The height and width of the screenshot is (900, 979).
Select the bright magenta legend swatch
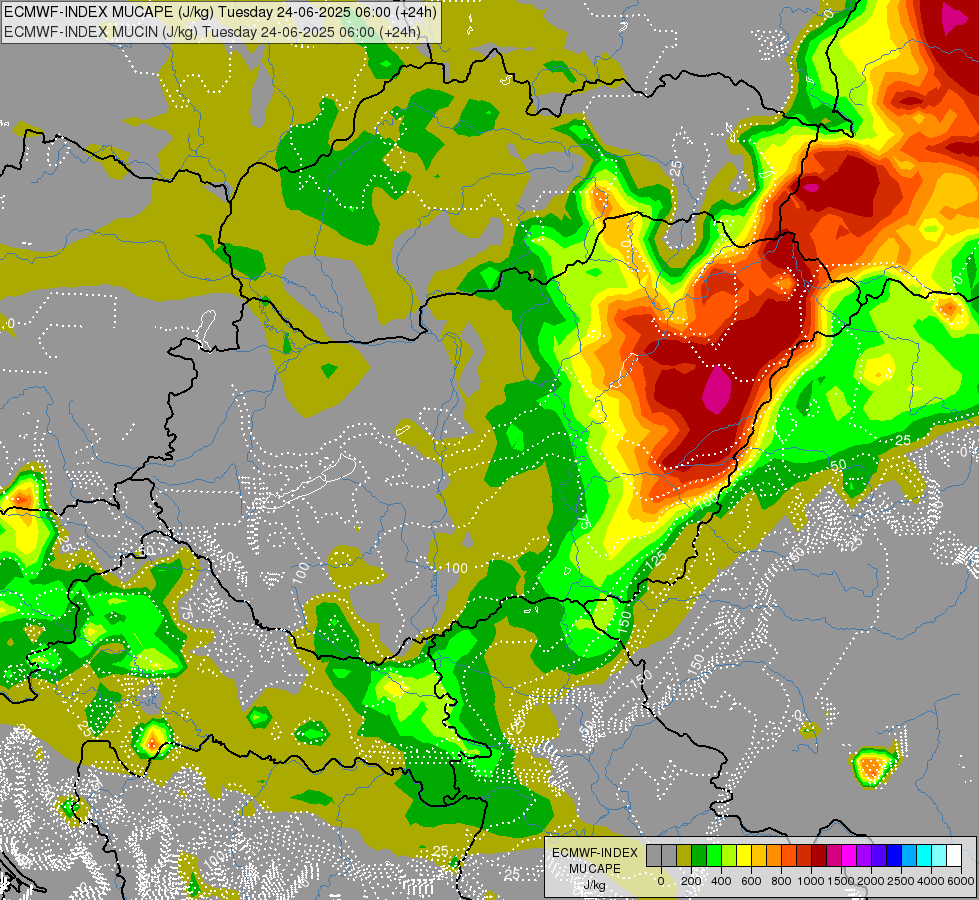tap(850, 855)
